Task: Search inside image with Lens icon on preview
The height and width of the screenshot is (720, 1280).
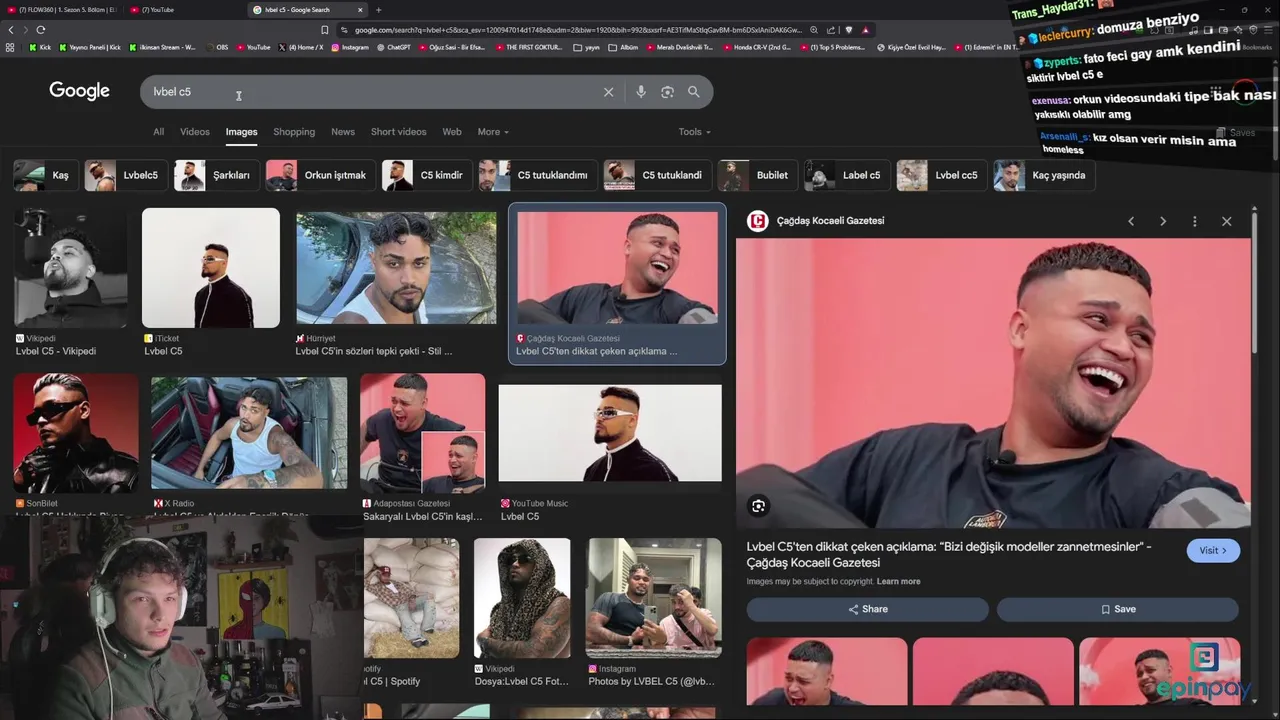Action: pyautogui.click(x=758, y=506)
